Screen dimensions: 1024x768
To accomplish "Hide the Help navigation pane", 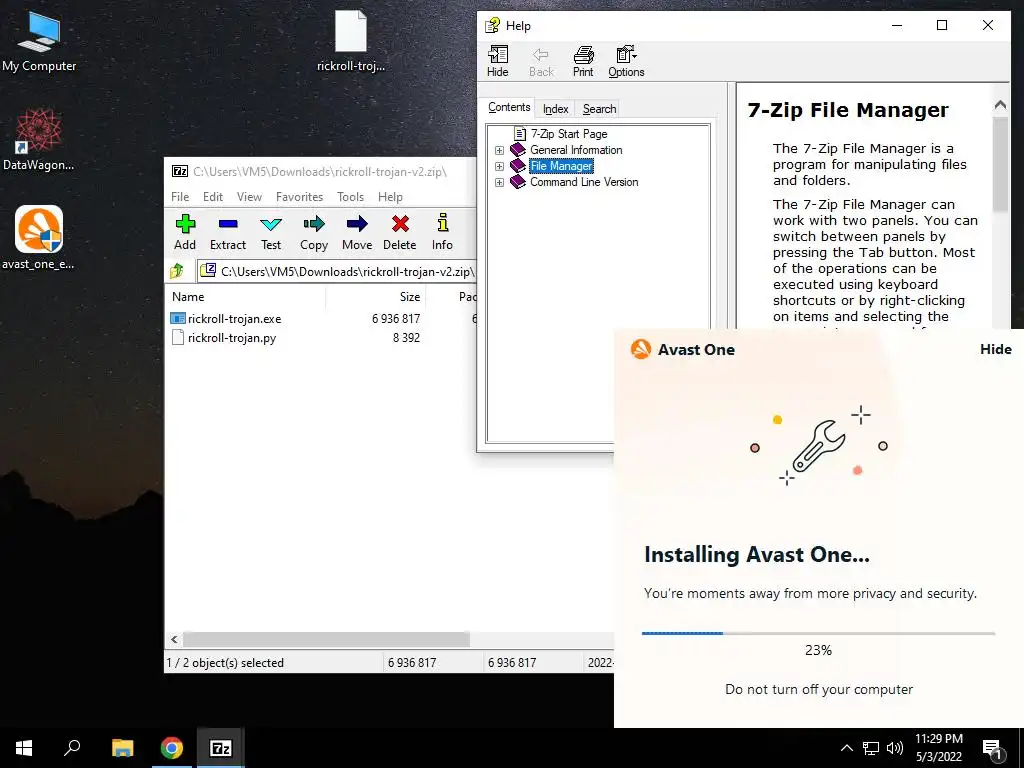I will [x=498, y=61].
